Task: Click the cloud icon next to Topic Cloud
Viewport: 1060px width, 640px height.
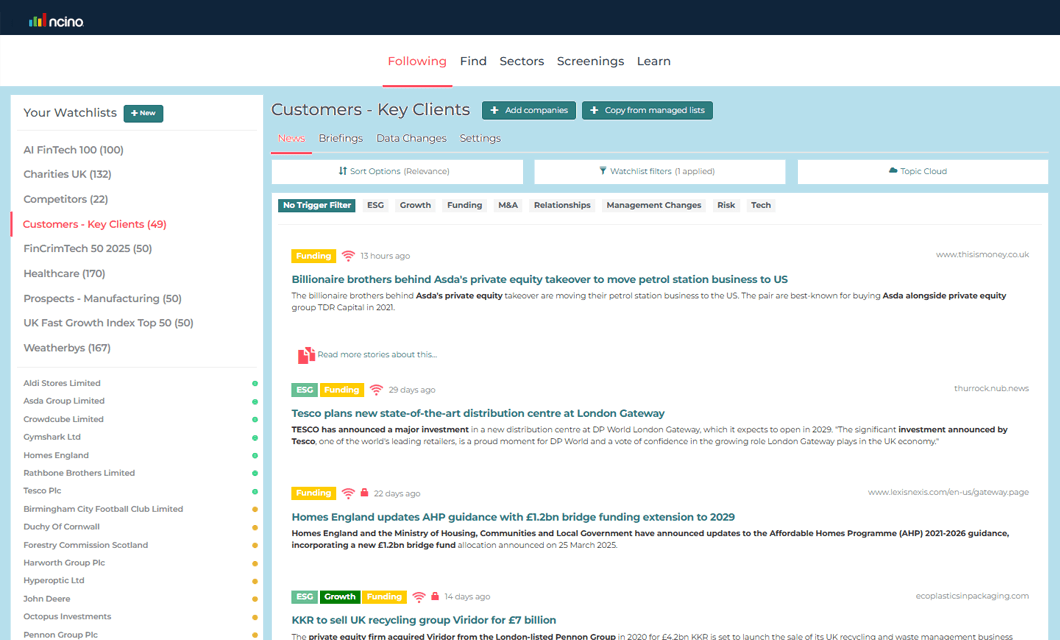Action: (893, 171)
